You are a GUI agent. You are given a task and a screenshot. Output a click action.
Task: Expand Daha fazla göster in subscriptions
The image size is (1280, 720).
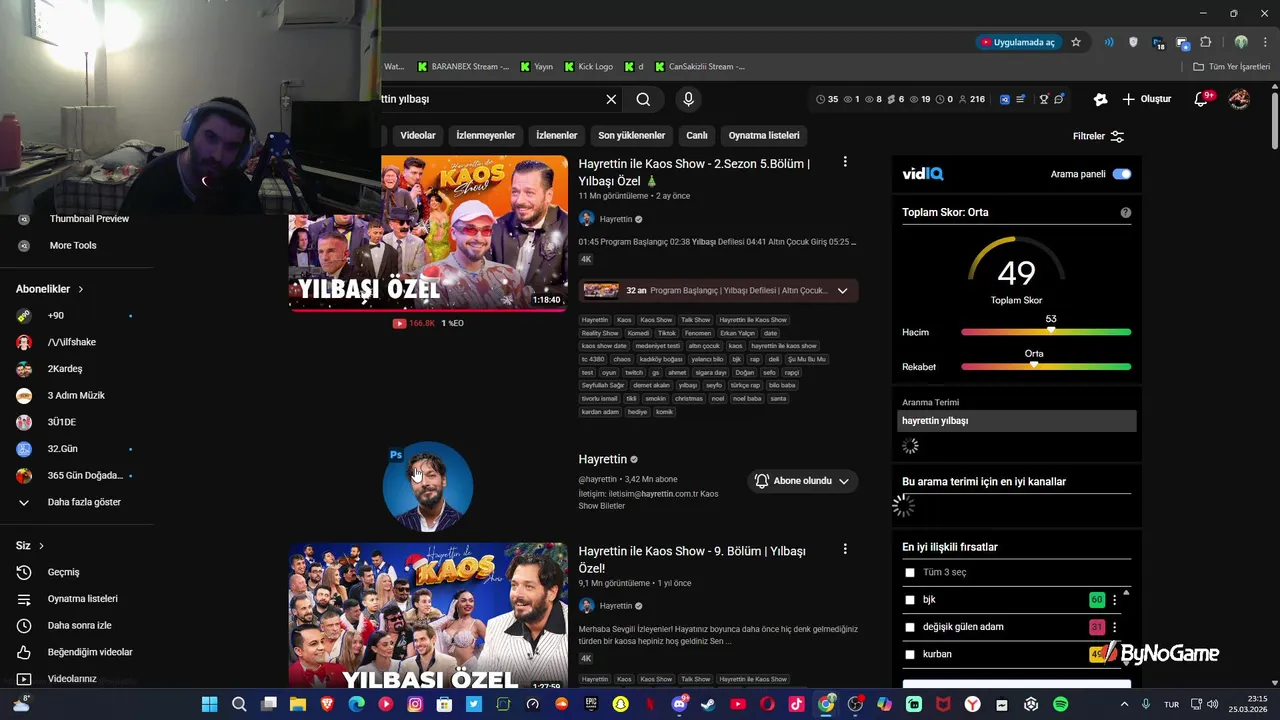tap(84, 502)
